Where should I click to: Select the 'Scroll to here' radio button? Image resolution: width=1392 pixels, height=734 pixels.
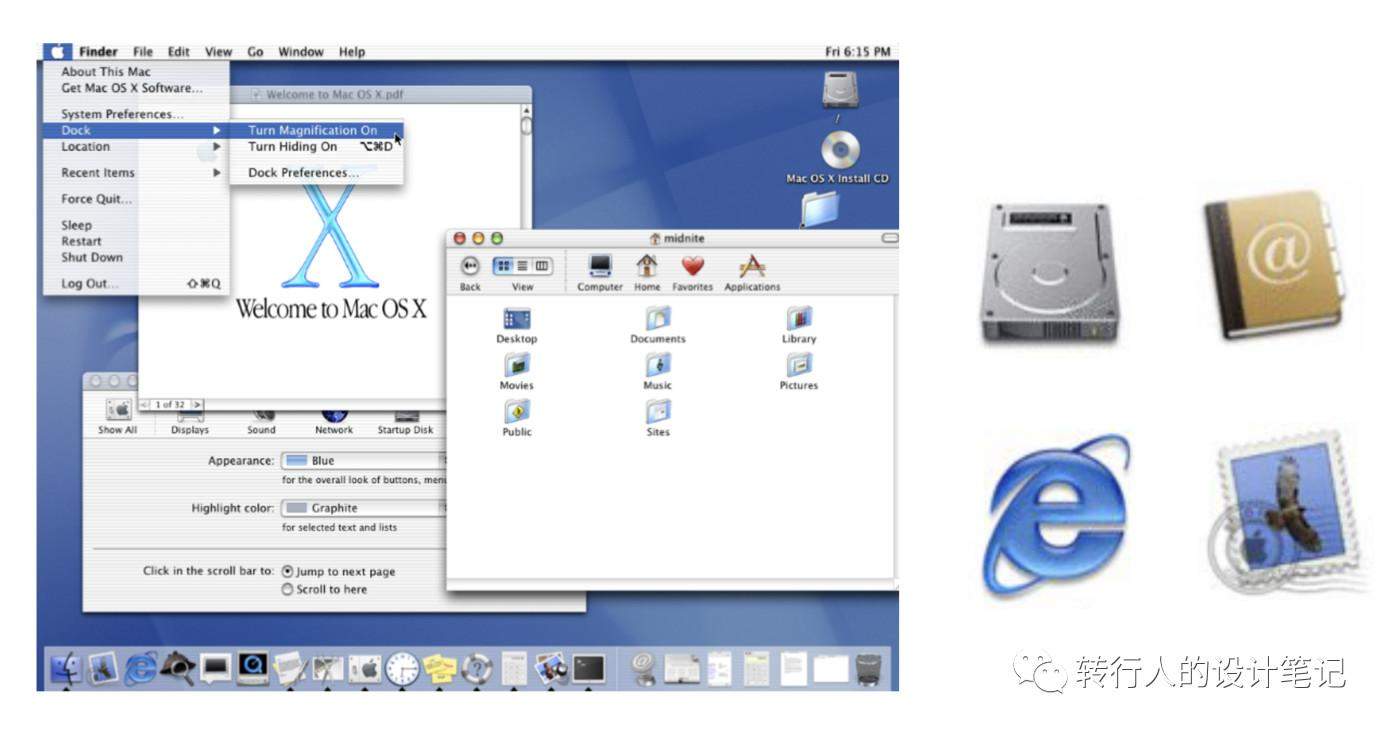[288, 590]
